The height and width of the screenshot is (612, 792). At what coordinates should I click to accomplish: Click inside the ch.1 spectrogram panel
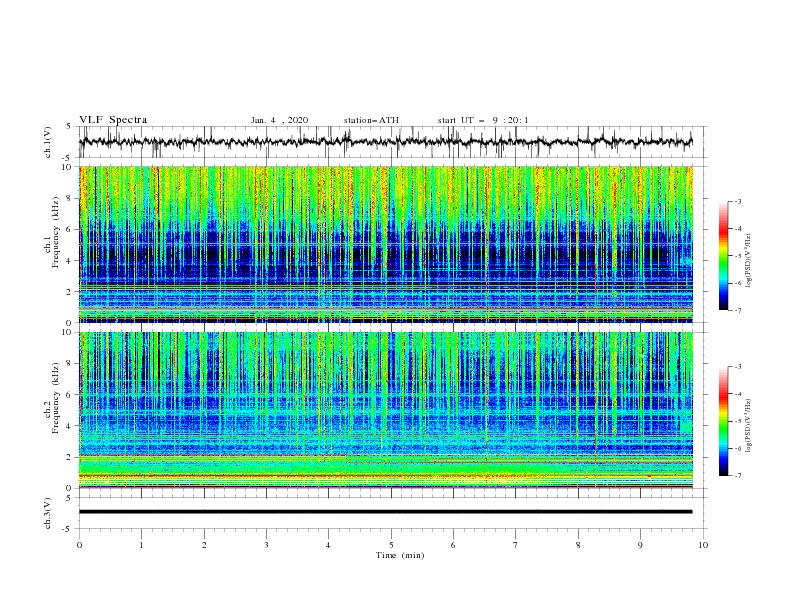(386, 244)
